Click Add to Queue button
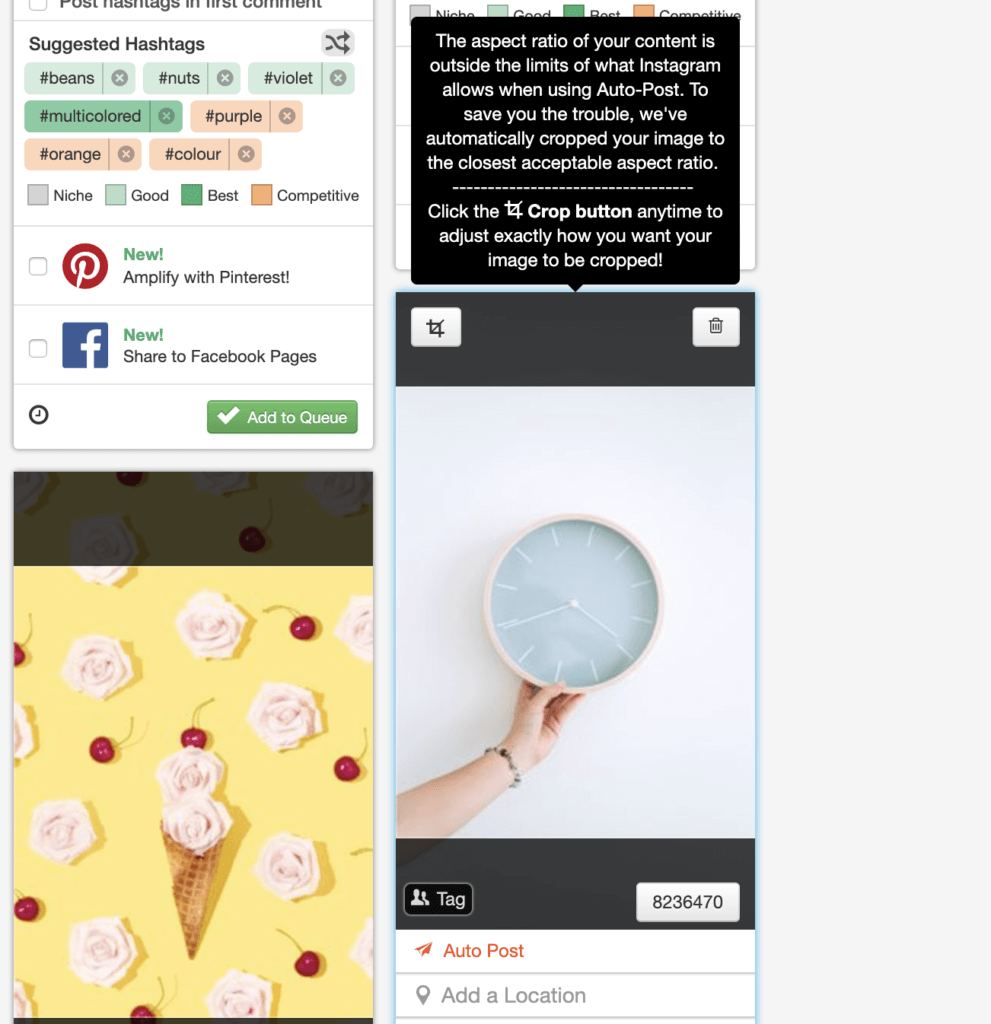Screen dimensions: 991x1024 282,417
